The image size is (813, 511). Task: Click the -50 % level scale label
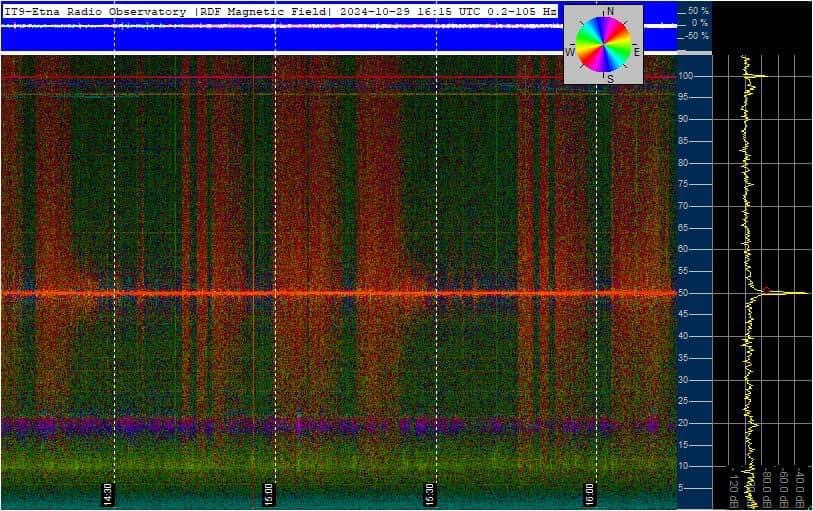(695, 36)
